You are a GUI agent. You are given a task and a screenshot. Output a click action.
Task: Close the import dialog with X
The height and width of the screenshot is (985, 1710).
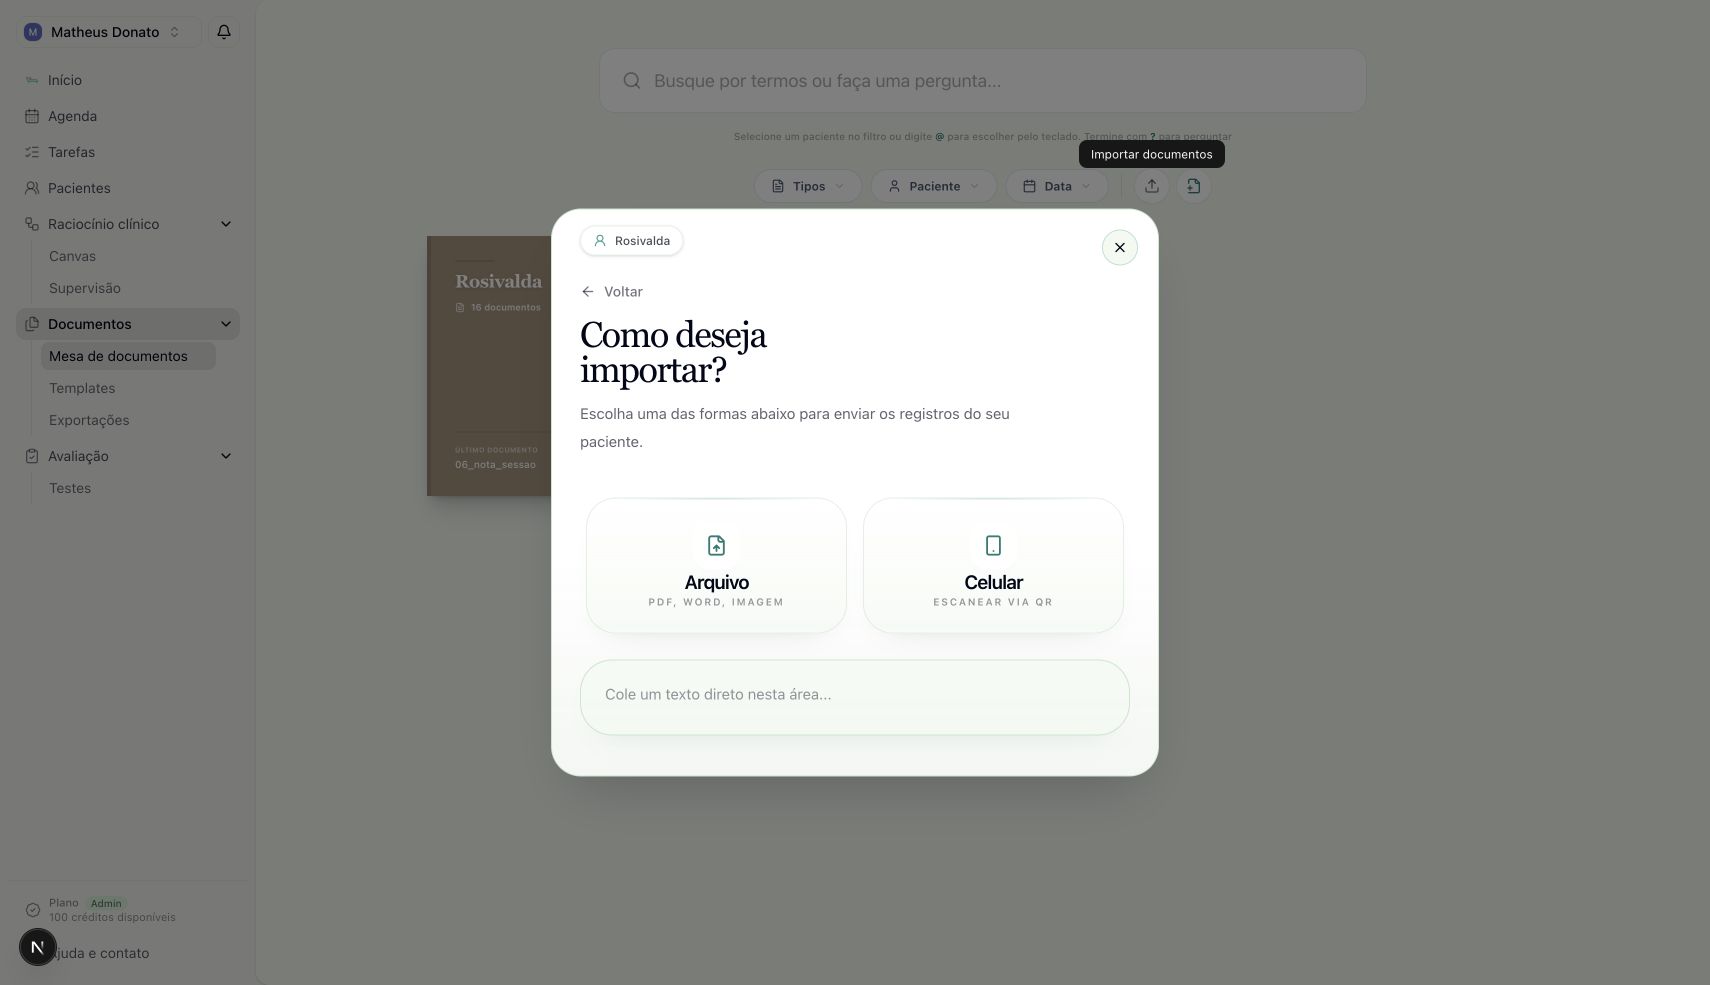pos(1120,247)
